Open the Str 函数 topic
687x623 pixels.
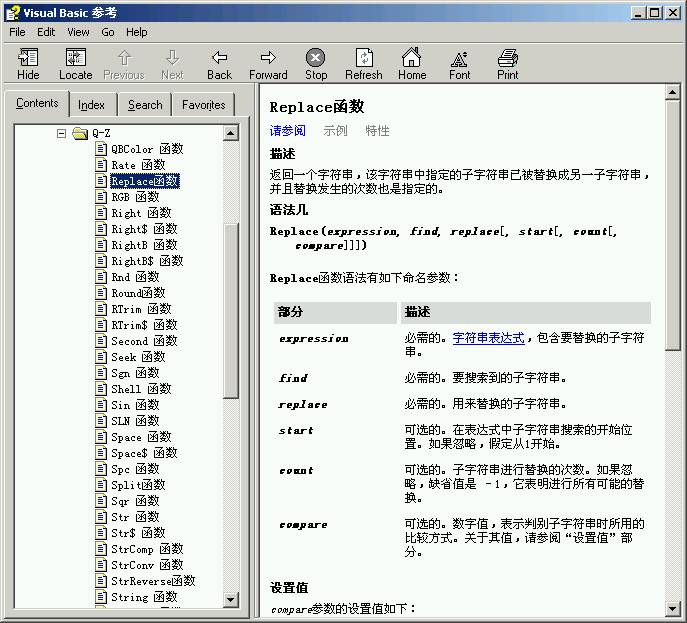point(135,517)
